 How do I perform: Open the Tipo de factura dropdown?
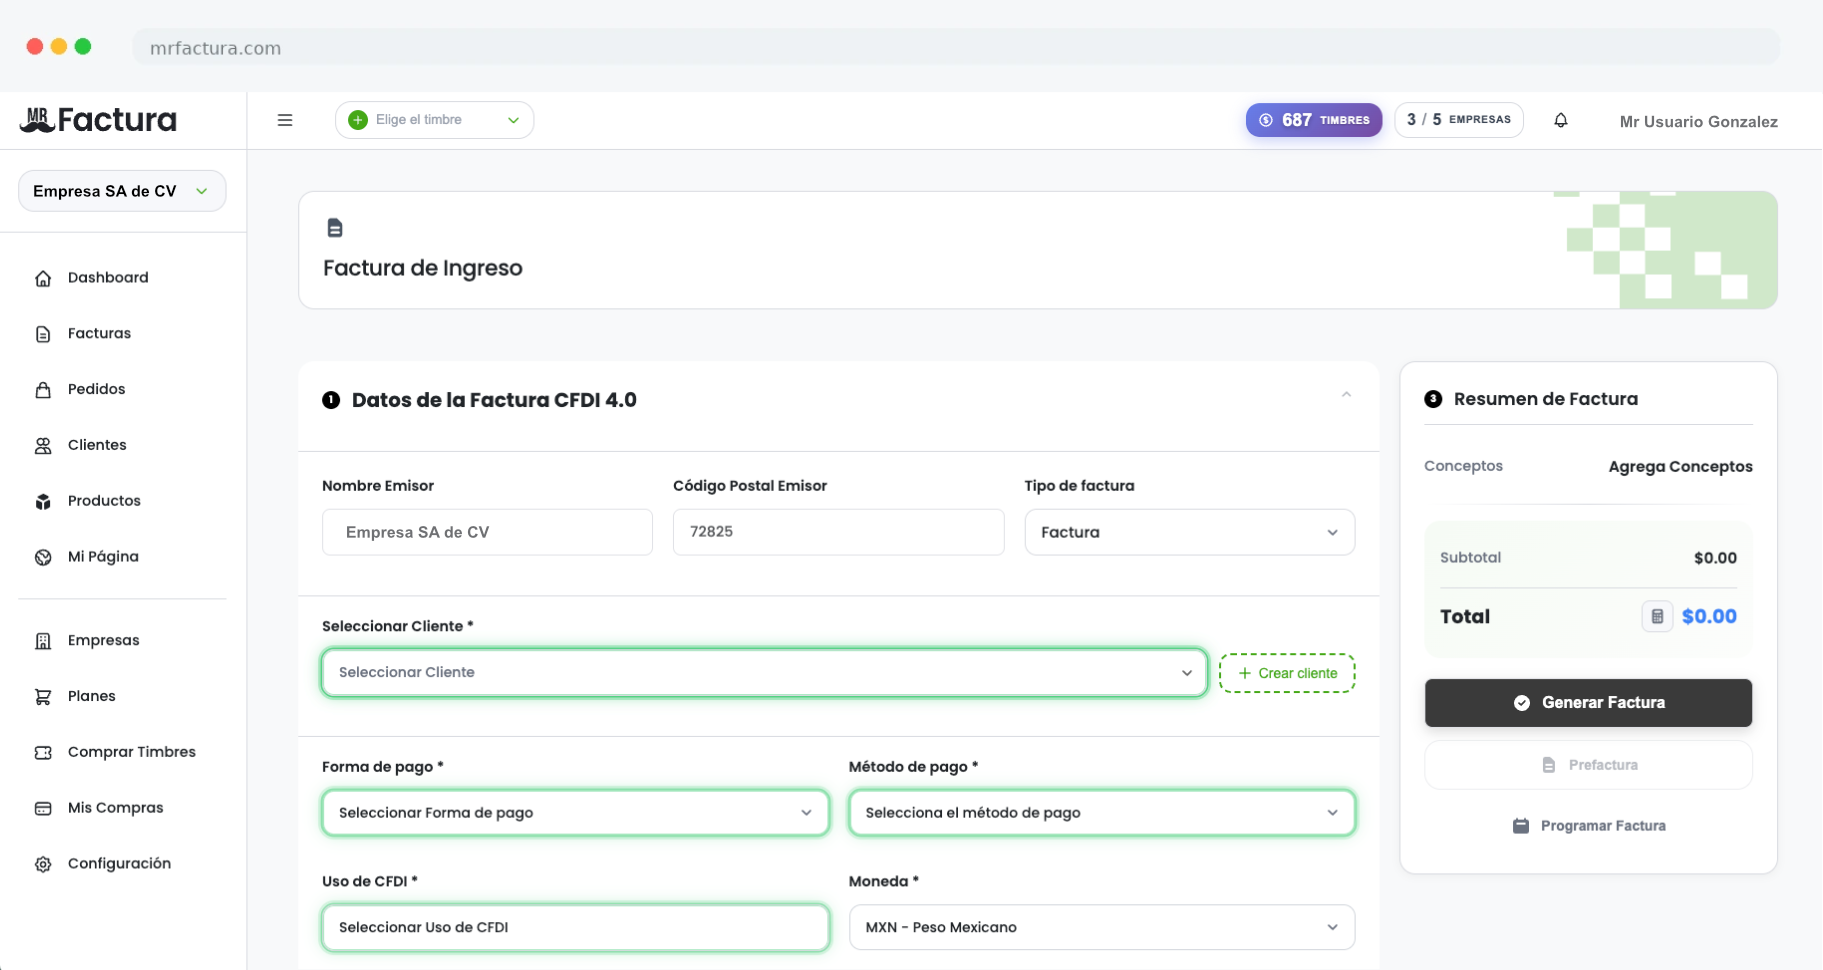(1189, 532)
